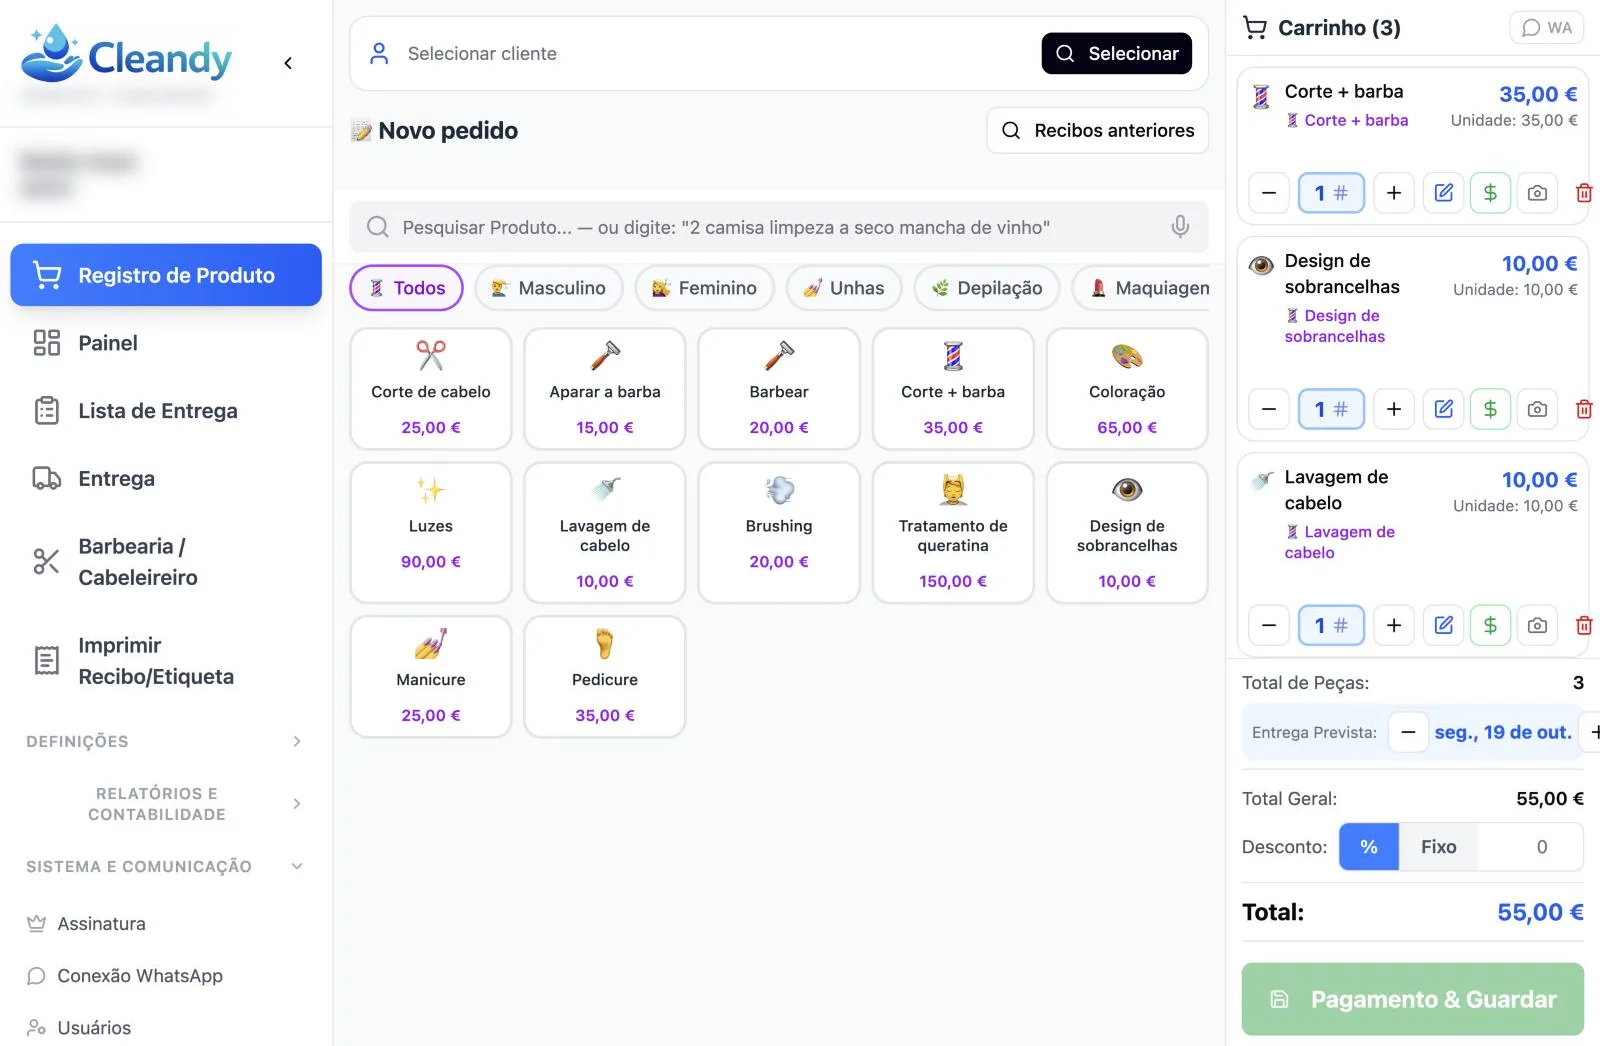The height and width of the screenshot is (1046, 1600).
Task: Edit the Lavagem de cabelo cart item
Action: point(1443,625)
